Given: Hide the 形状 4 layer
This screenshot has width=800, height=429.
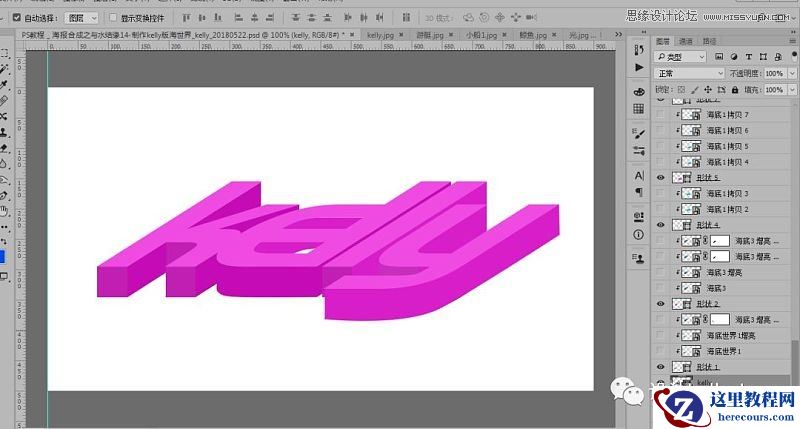Looking at the screenshot, I should click(661, 225).
